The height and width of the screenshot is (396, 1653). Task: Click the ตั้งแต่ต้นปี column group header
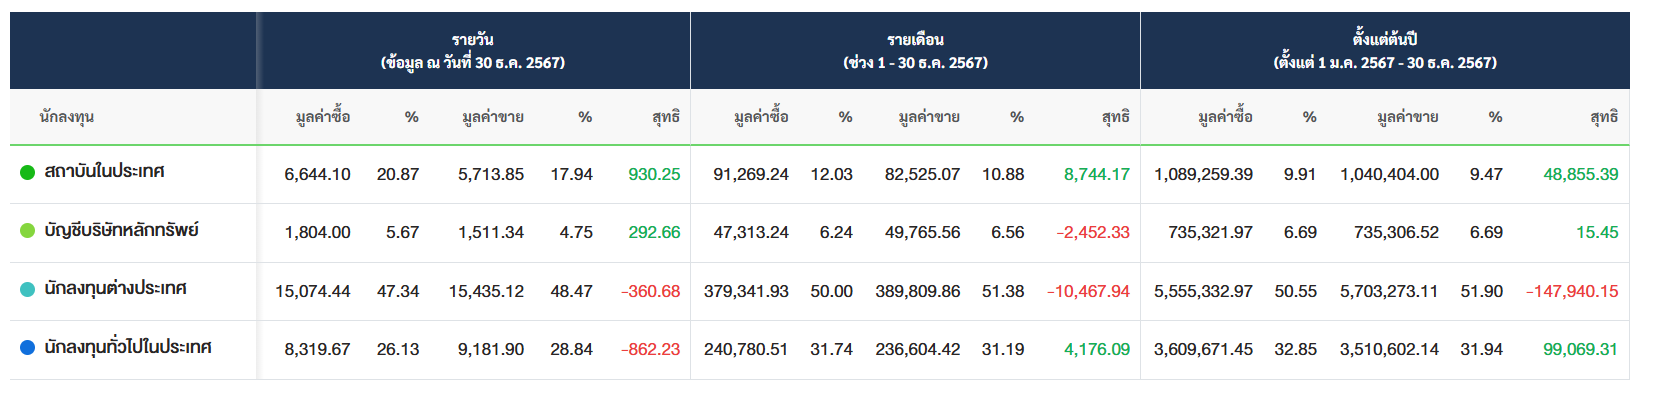(x=1385, y=51)
